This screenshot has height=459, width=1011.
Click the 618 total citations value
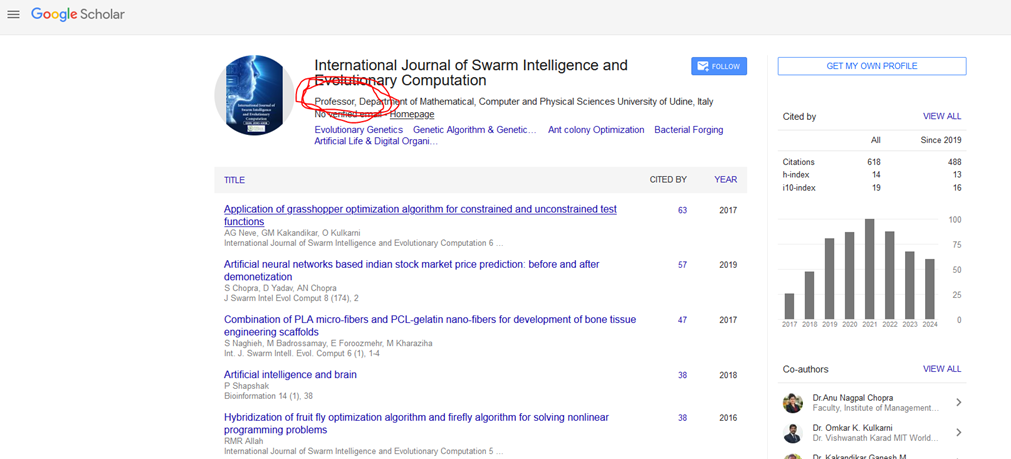click(x=874, y=162)
